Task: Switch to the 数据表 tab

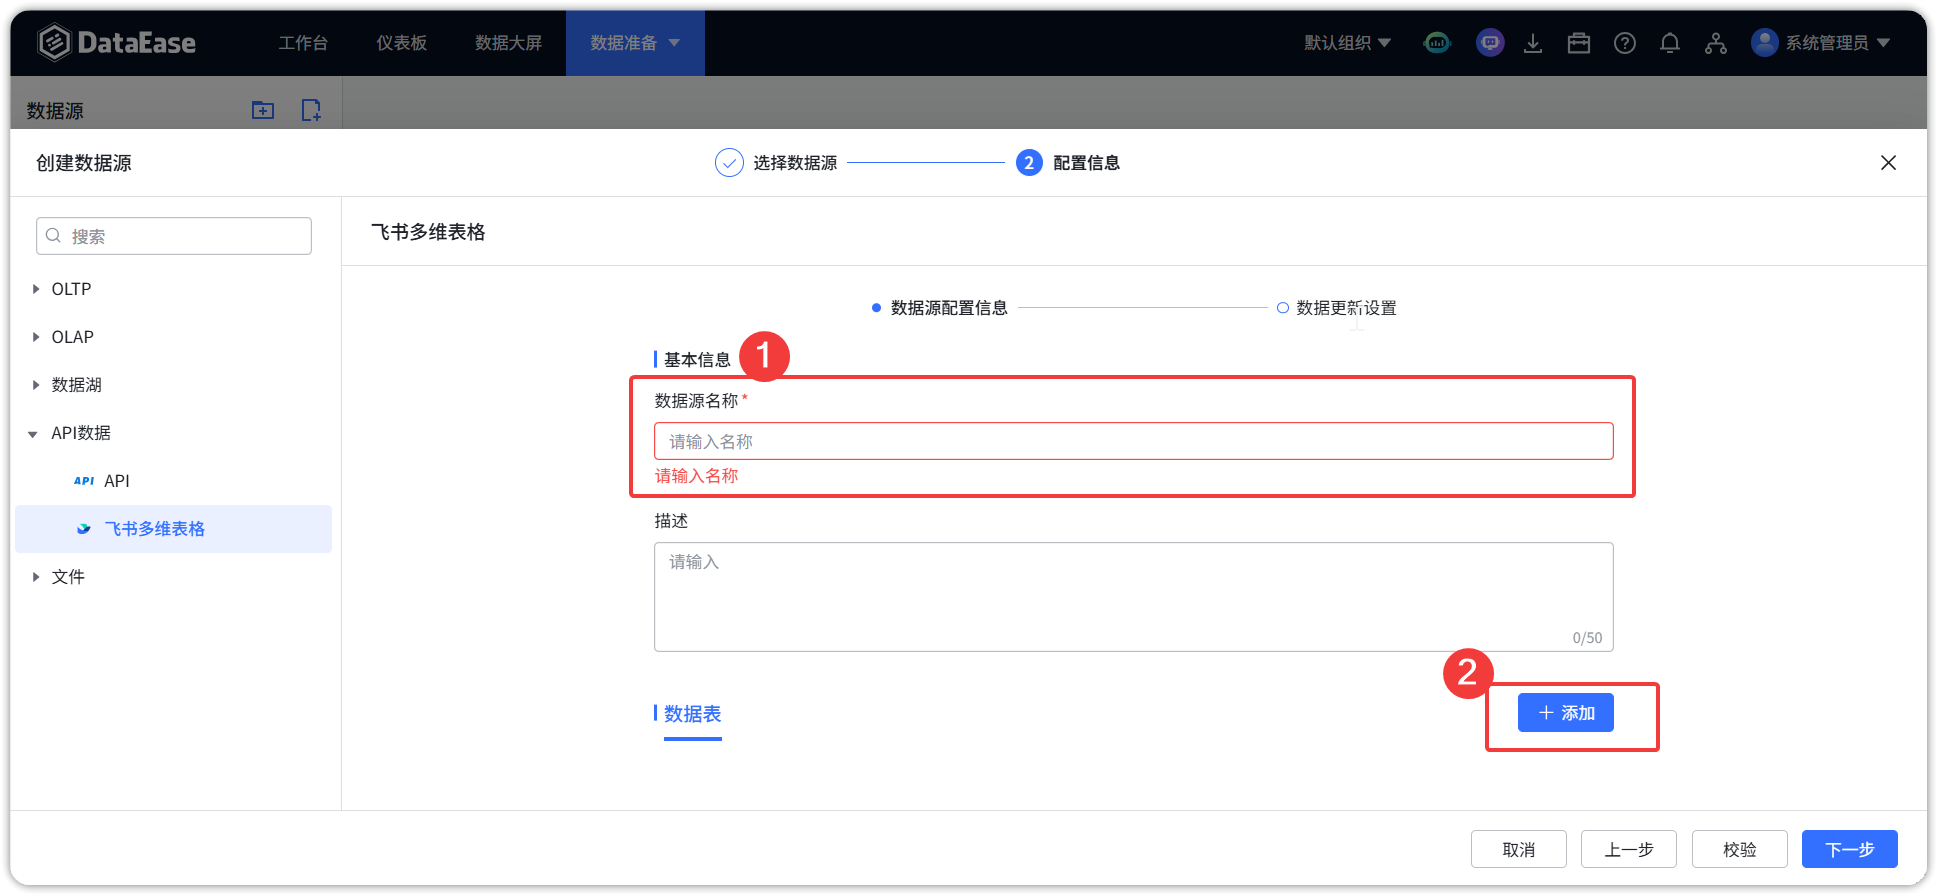Action: click(692, 714)
